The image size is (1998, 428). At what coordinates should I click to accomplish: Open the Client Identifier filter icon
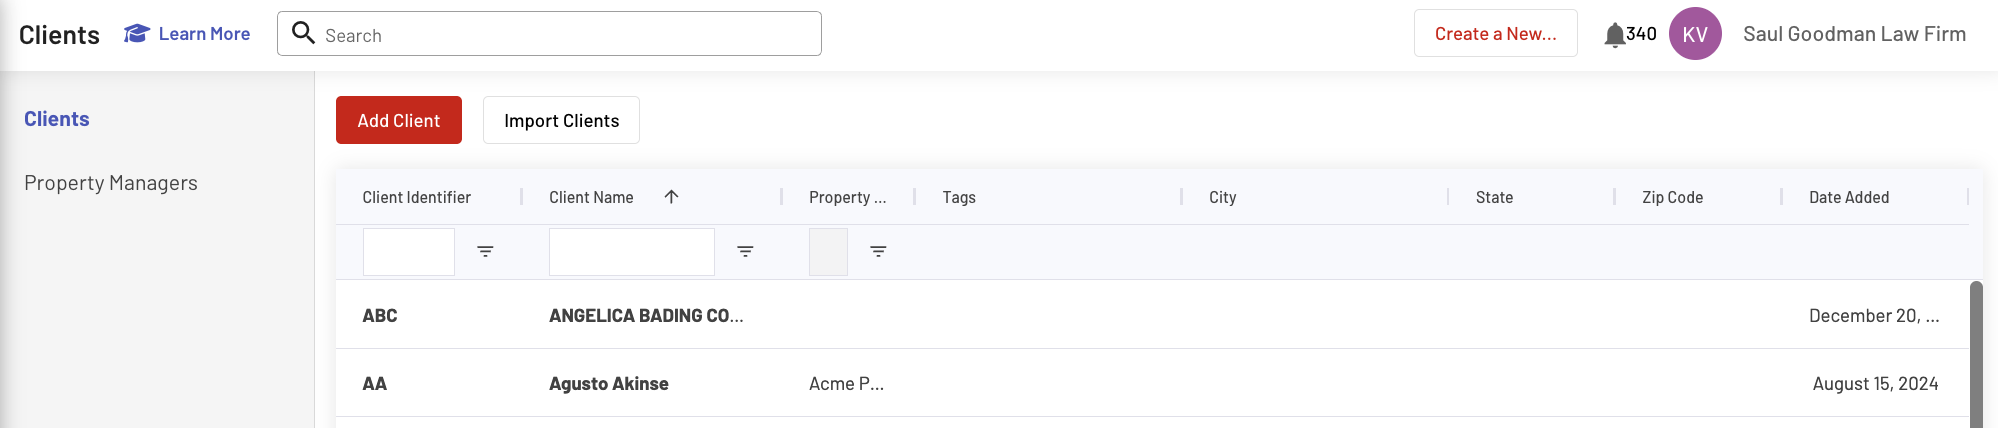click(485, 252)
